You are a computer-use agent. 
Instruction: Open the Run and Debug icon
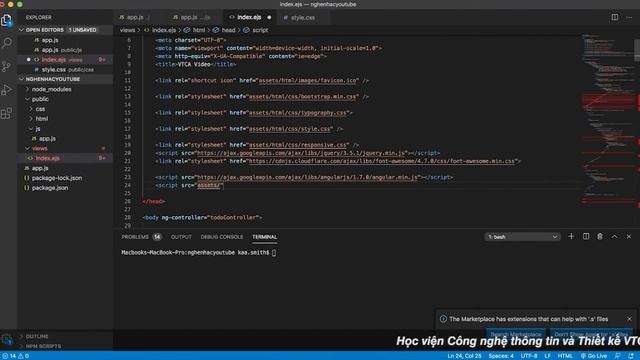point(7,90)
